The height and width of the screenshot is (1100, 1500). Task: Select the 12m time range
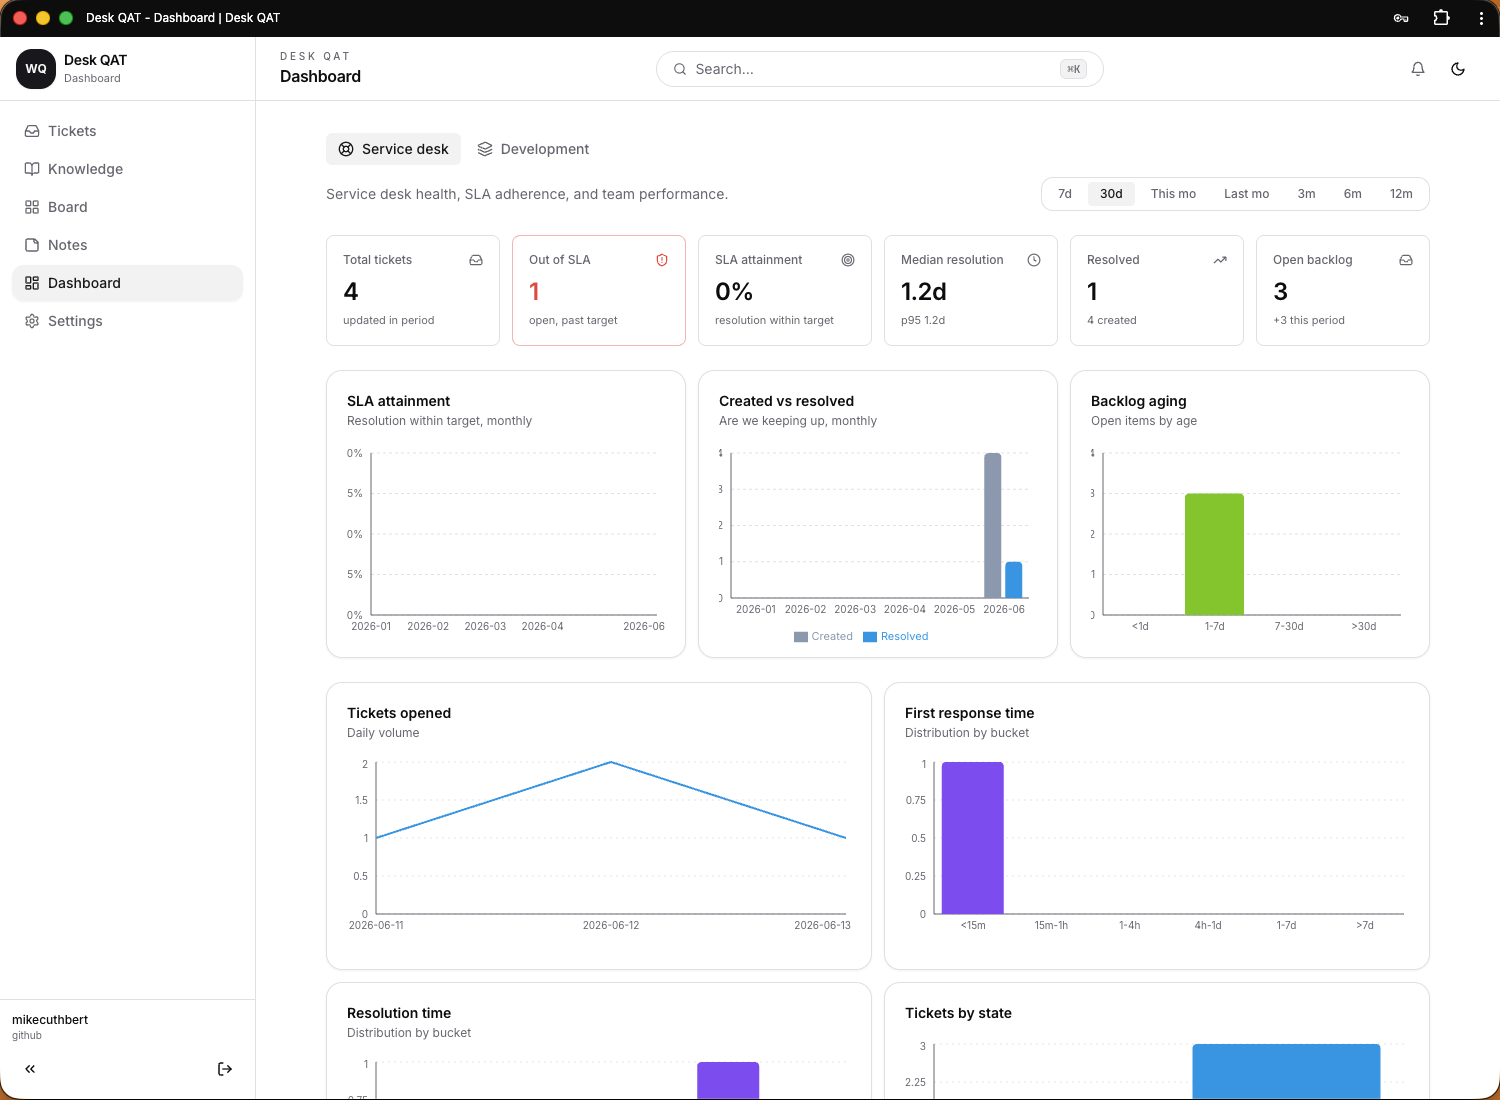point(1401,194)
